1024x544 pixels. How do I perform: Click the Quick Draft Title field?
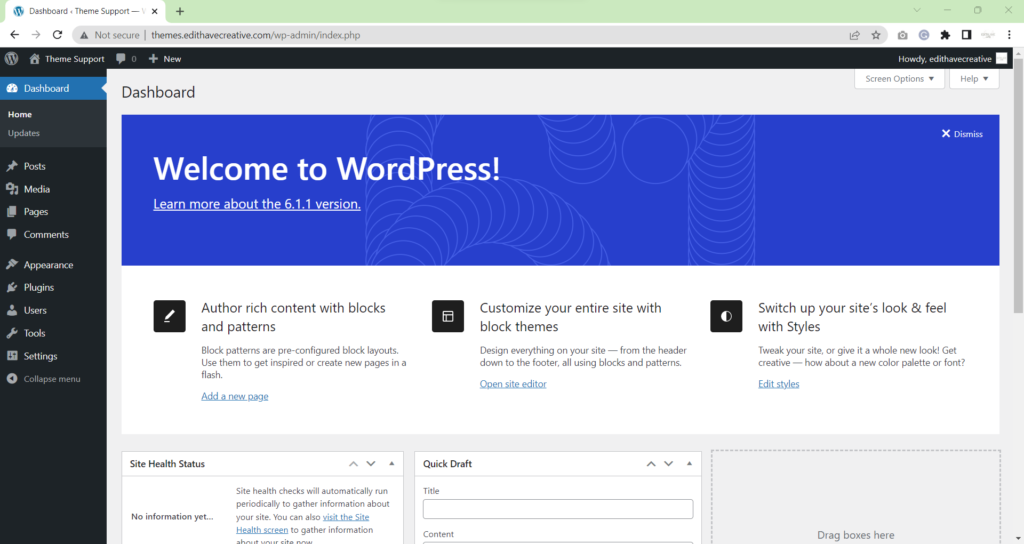pyautogui.click(x=557, y=509)
